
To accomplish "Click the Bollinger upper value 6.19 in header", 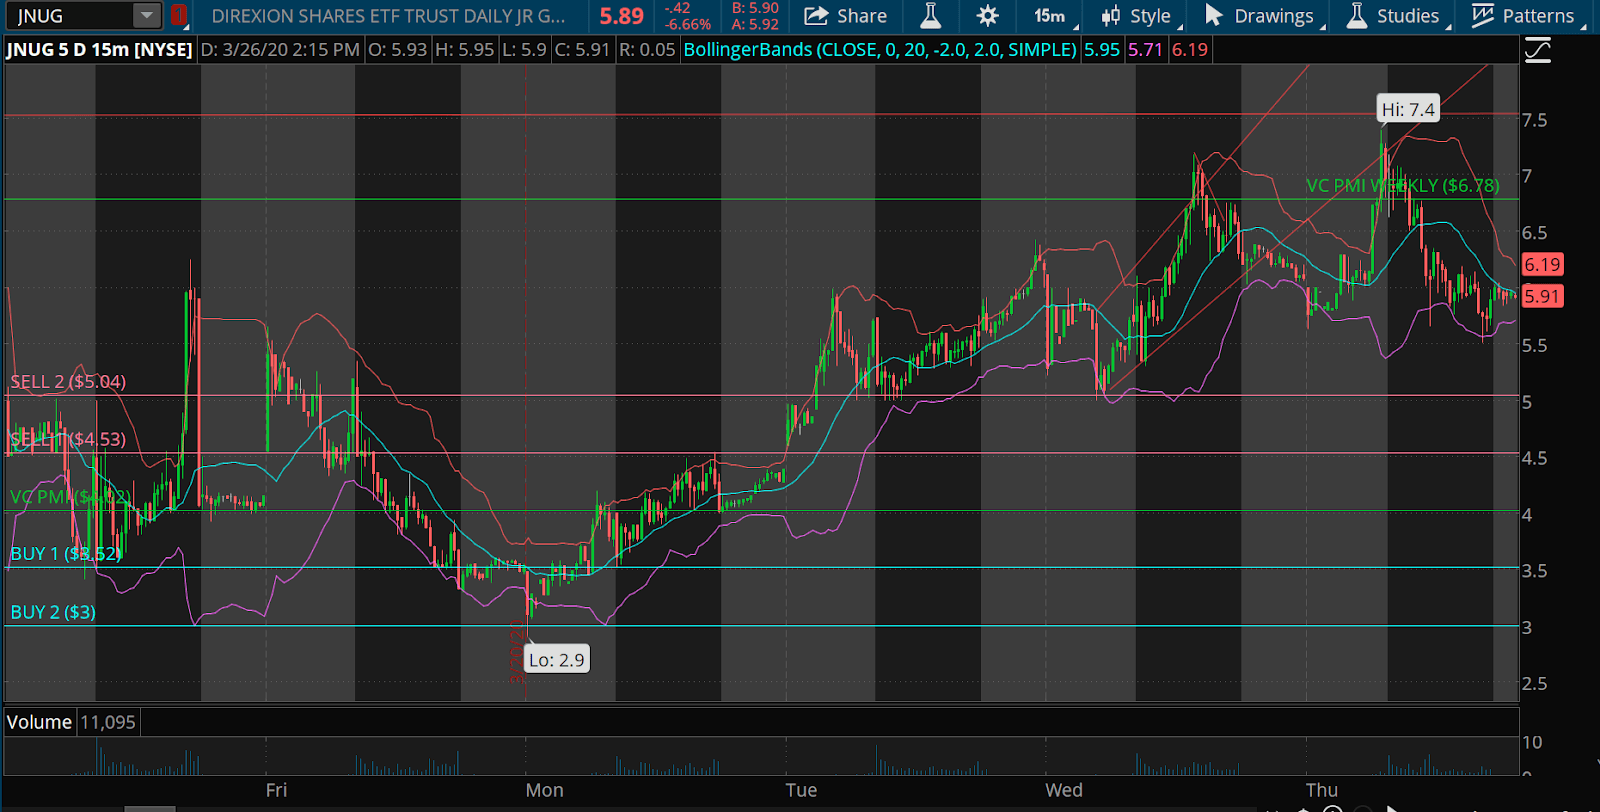I will 1189,50.
